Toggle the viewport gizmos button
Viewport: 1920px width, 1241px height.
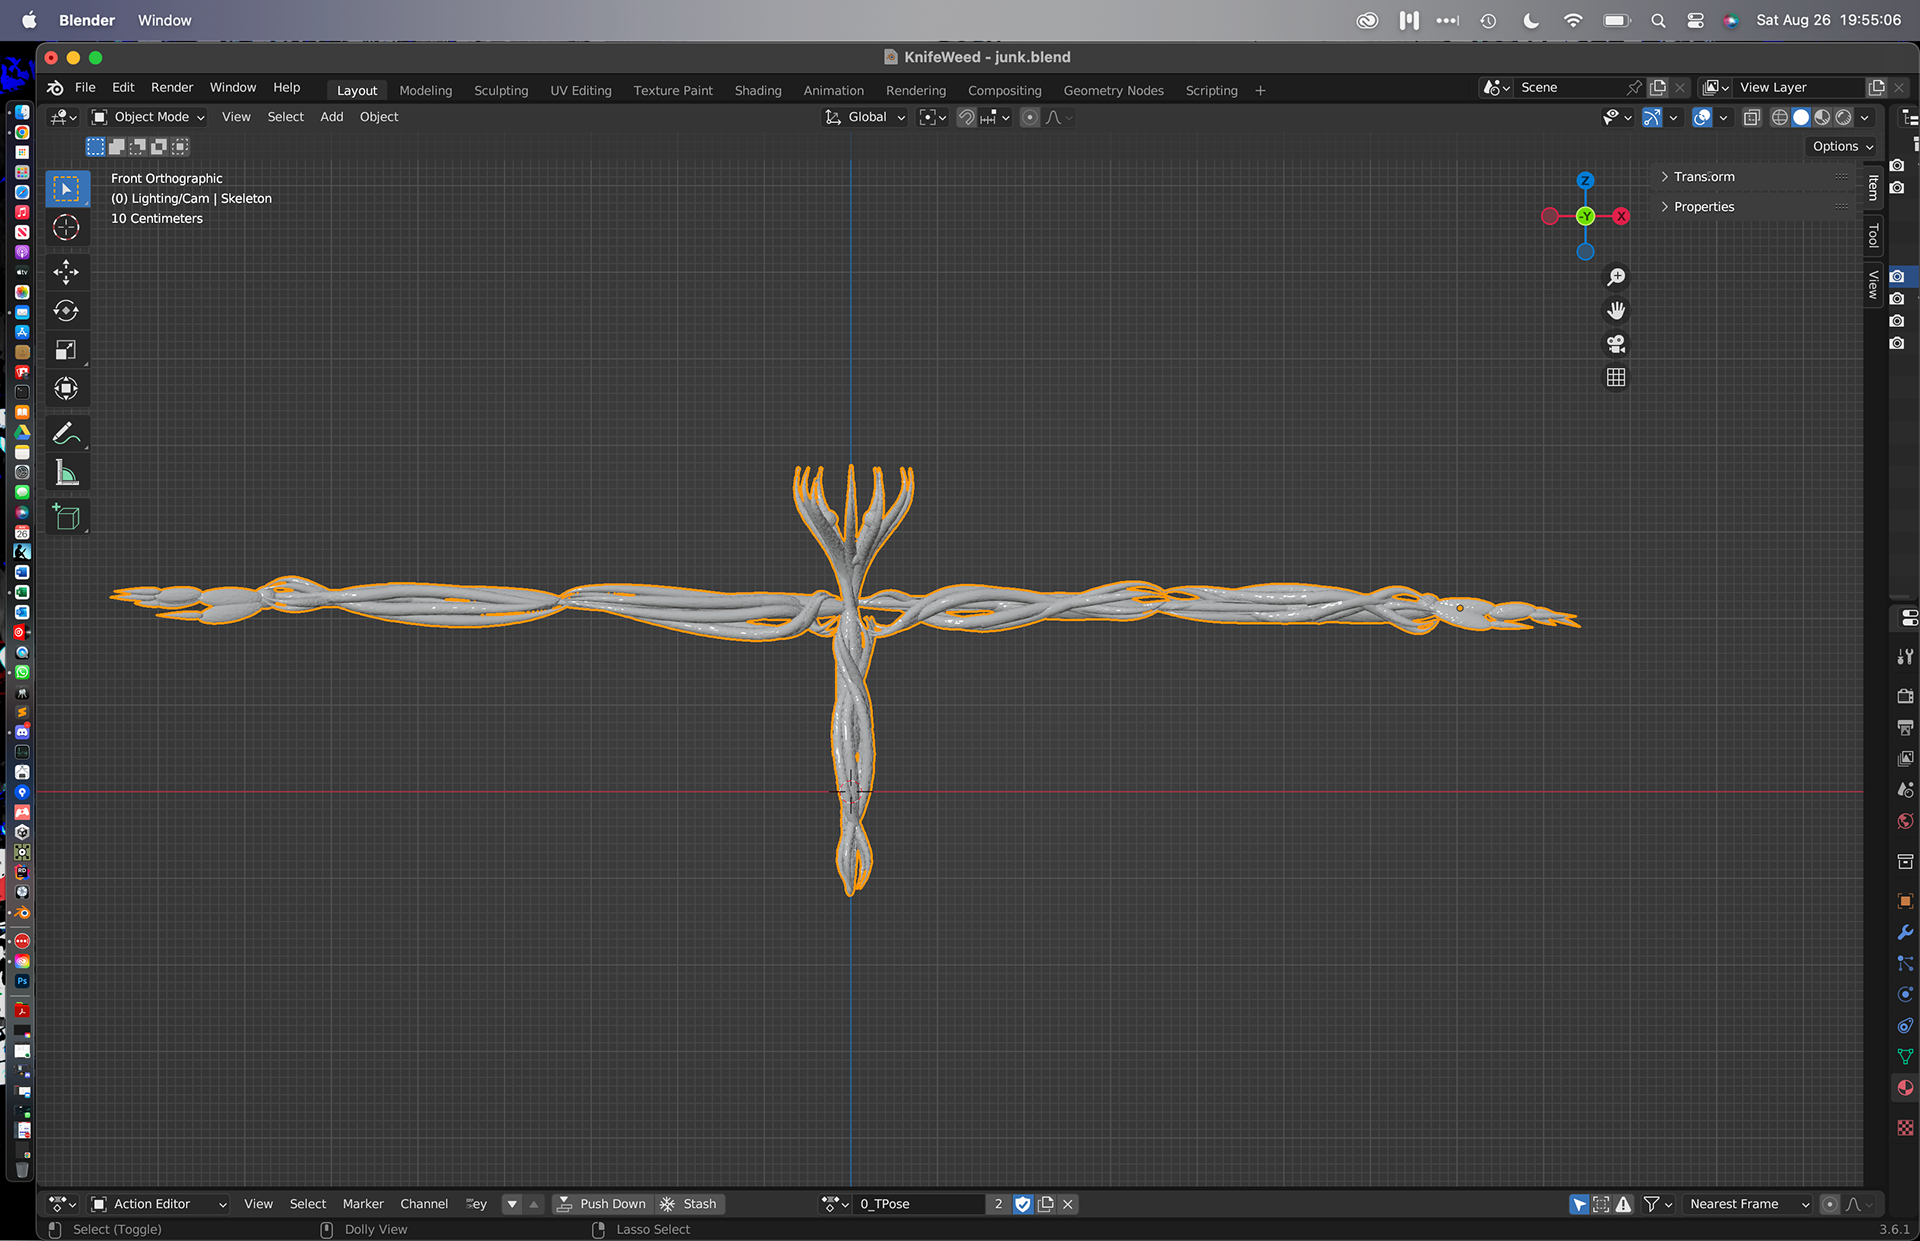tap(1652, 118)
